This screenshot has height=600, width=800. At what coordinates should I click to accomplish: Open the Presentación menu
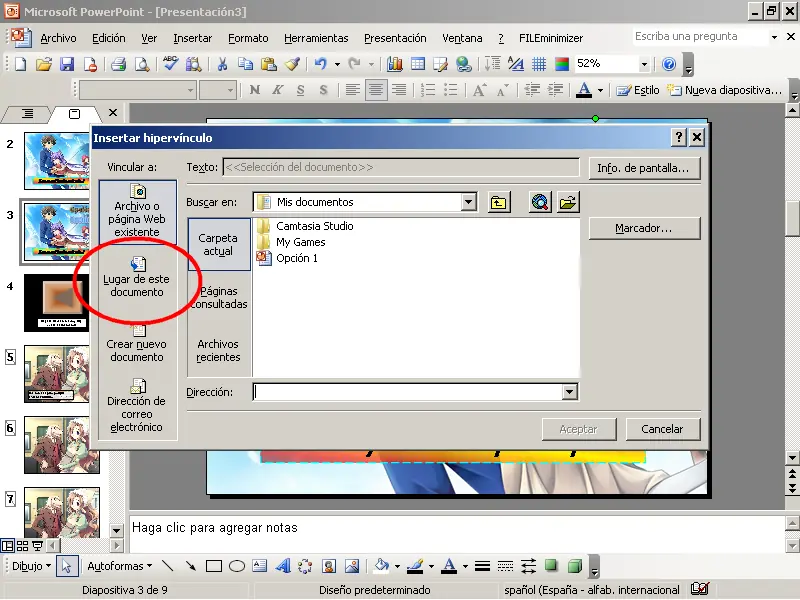pyautogui.click(x=395, y=38)
